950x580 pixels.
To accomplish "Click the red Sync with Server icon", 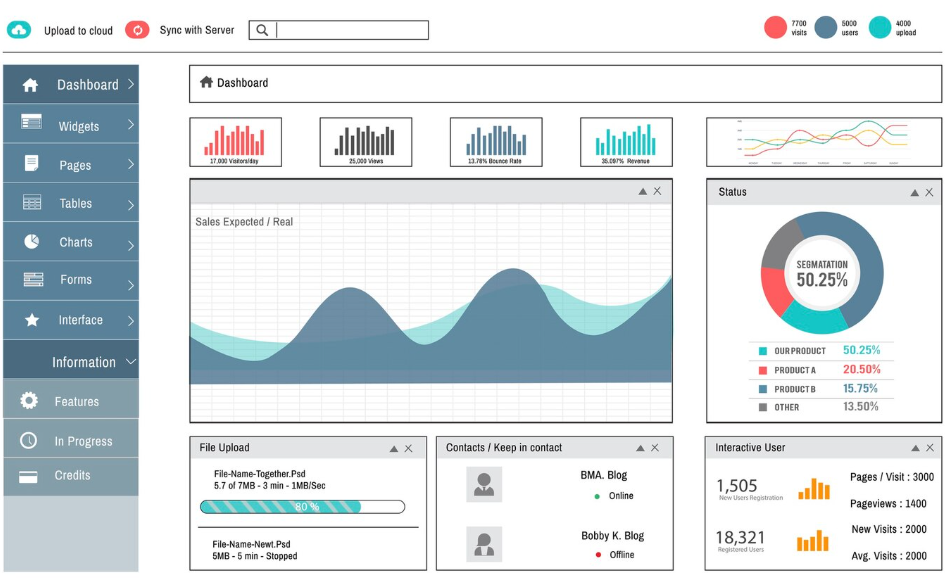I will click(138, 30).
